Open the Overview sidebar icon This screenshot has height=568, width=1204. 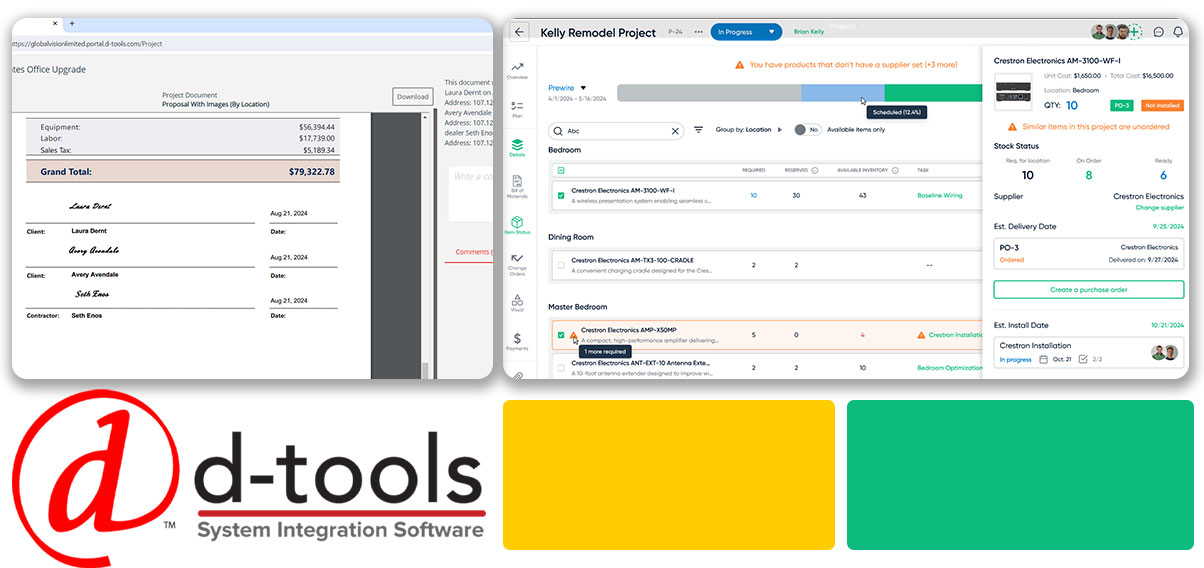tap(517, 69)
